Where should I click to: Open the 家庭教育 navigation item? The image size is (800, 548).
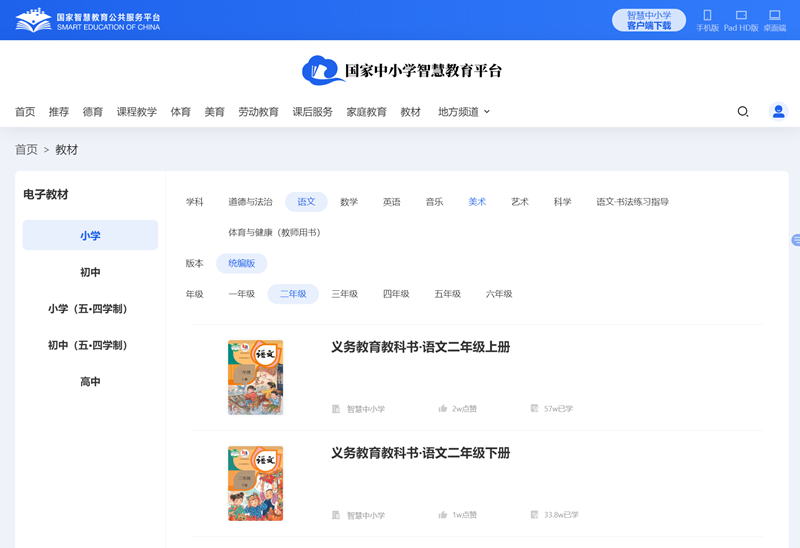click(x=366, y=112)
